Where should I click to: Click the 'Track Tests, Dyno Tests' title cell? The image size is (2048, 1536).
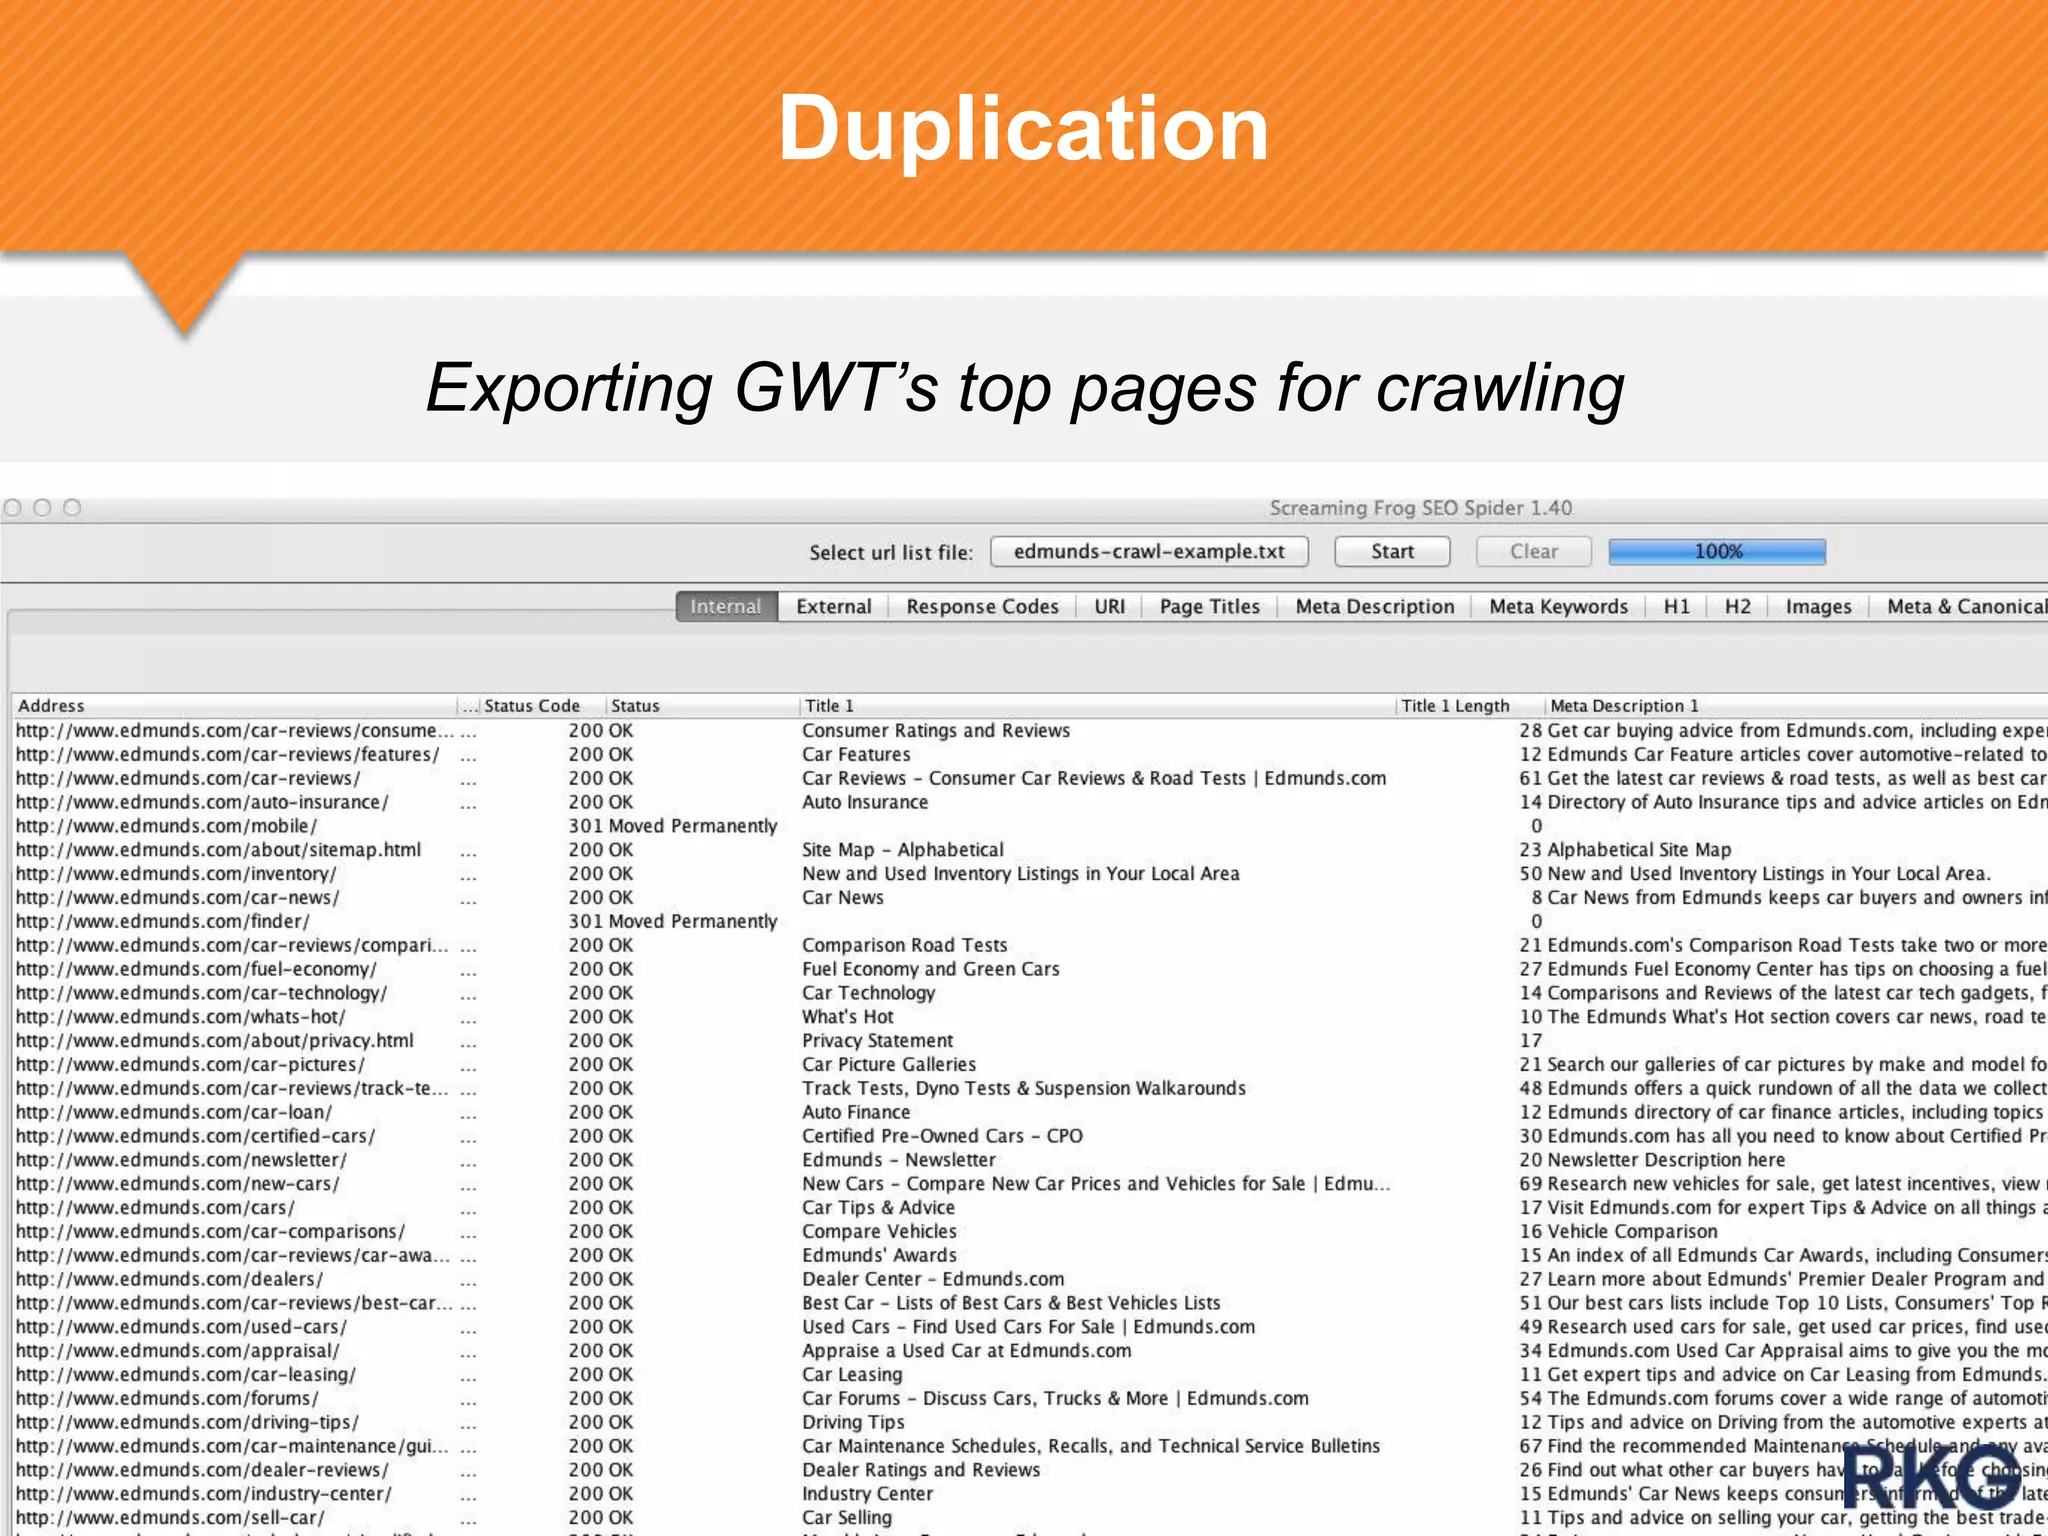click(1024, 1088)
